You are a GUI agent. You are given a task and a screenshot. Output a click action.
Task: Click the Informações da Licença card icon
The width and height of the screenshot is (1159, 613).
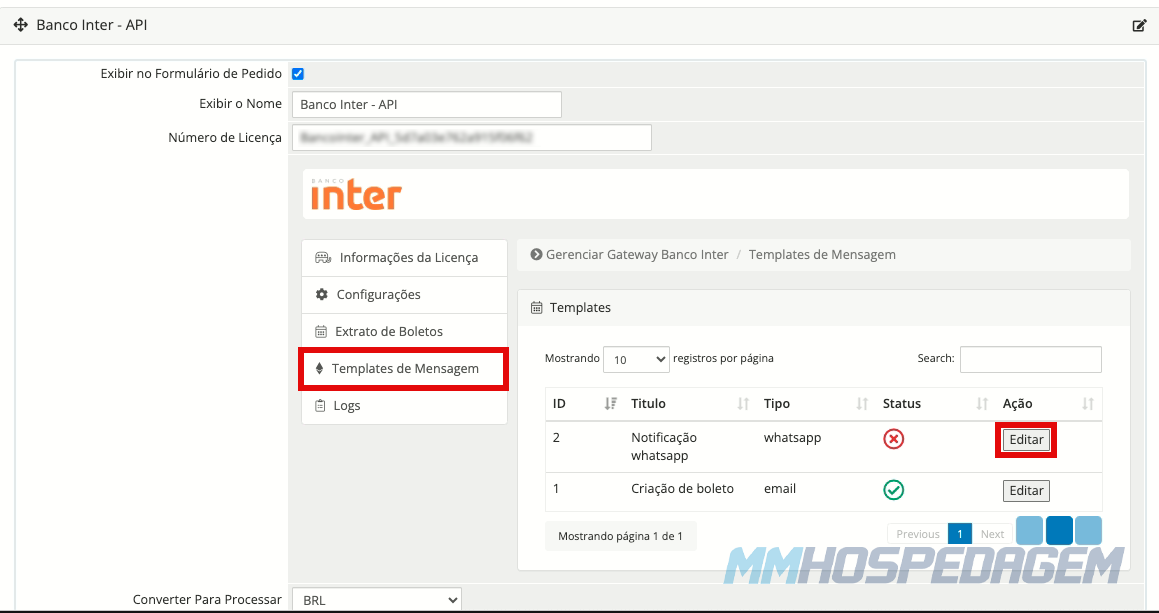pos(323,258)
